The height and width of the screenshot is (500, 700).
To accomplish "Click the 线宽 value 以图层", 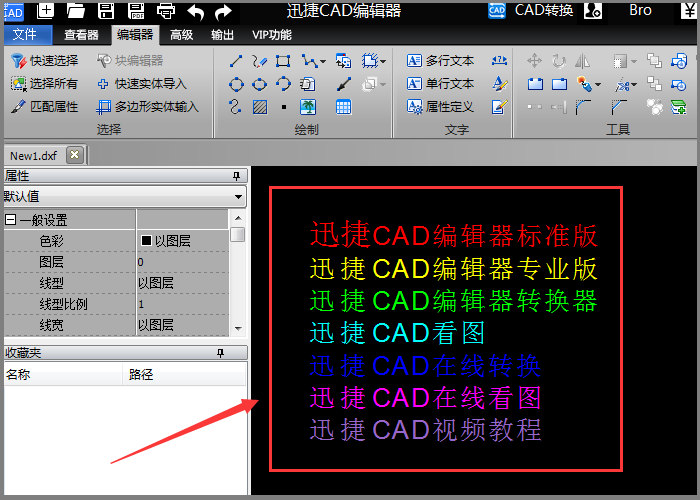I will coord(183,325).
